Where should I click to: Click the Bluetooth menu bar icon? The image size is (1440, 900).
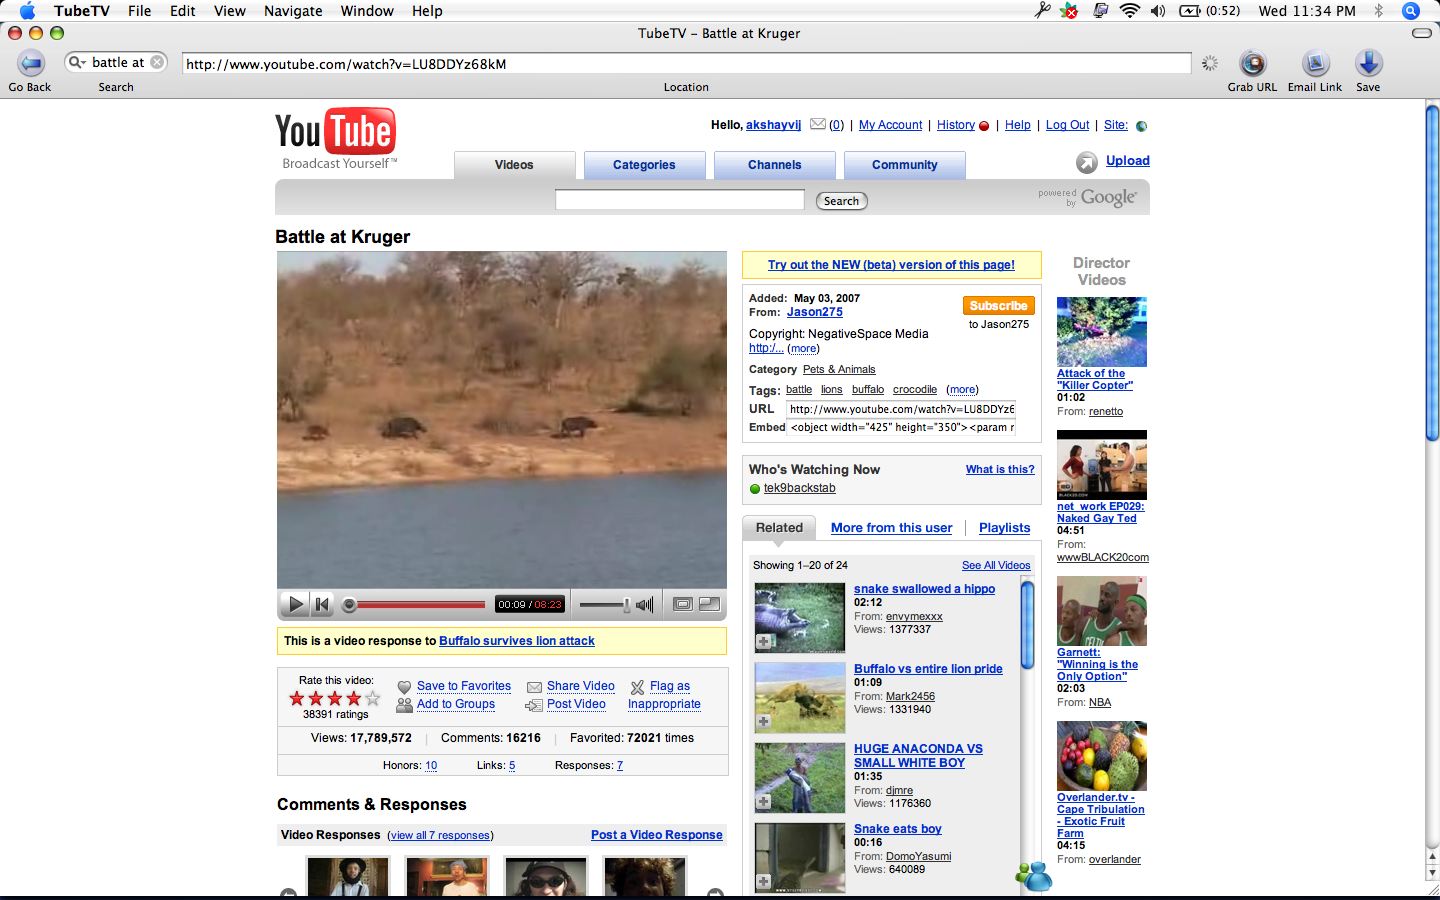tap(1378, 11)
